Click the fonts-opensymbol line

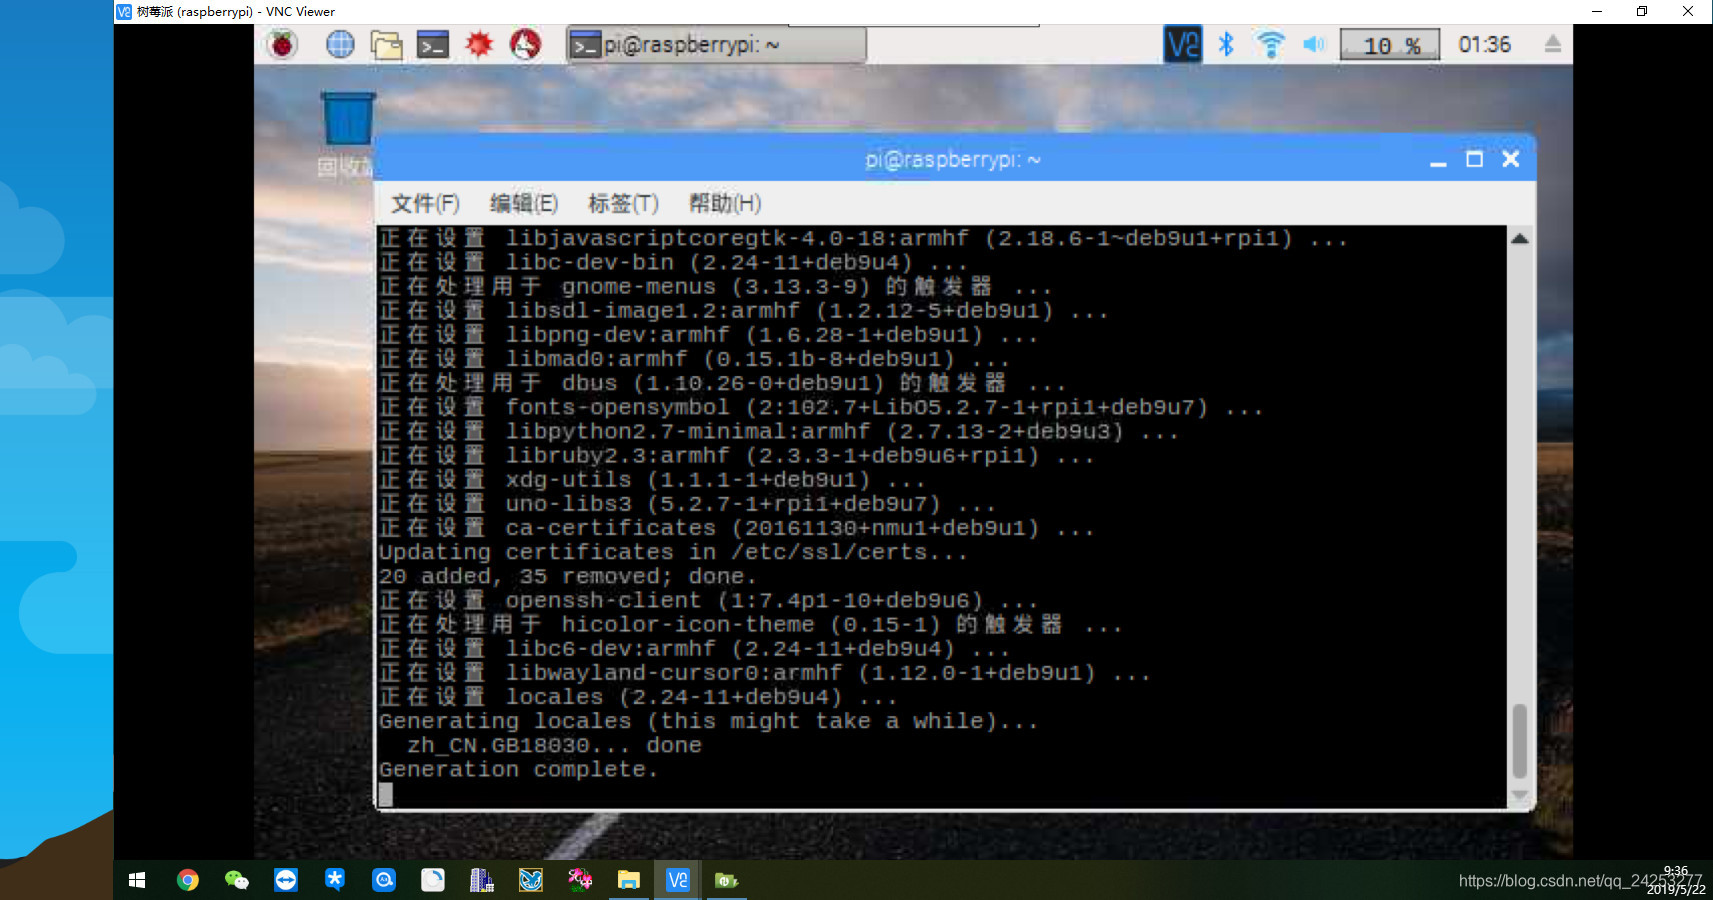pos(820,408)
